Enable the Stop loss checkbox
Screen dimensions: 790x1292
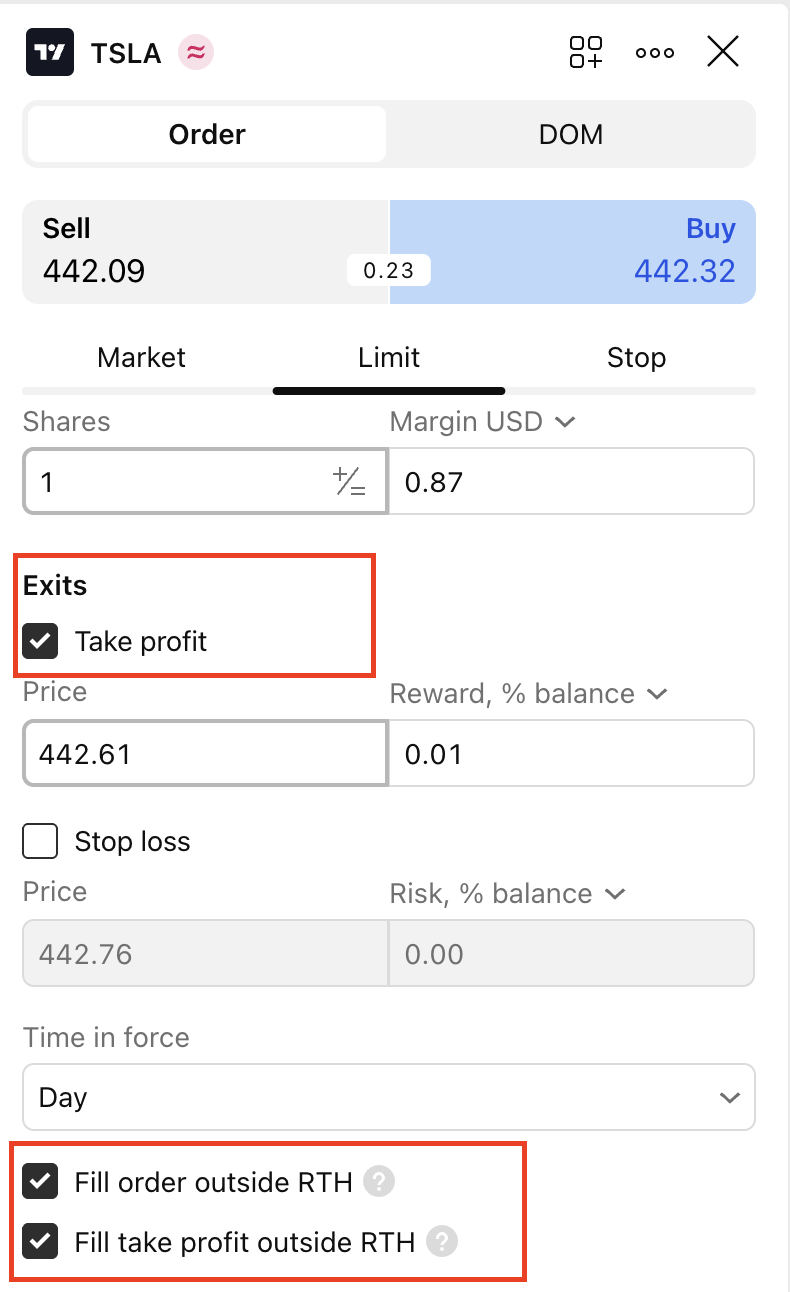point(40,842)
